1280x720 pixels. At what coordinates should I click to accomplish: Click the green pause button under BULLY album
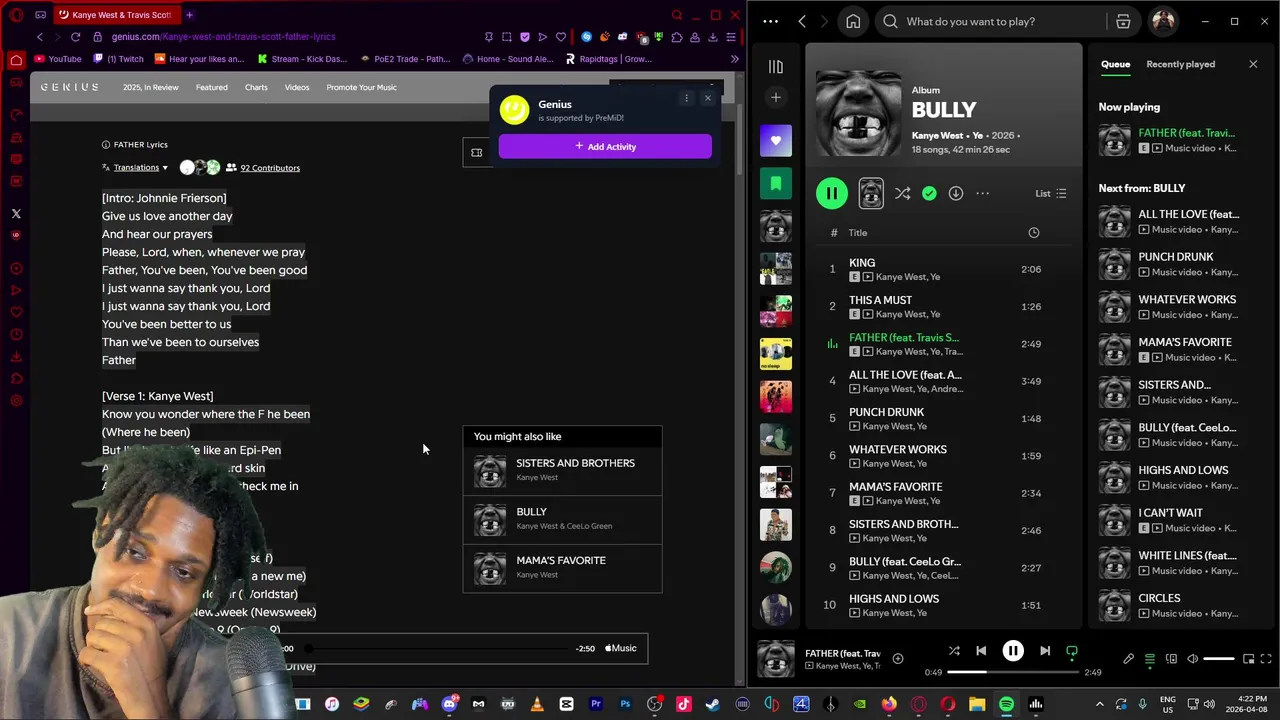coord(832,193)
